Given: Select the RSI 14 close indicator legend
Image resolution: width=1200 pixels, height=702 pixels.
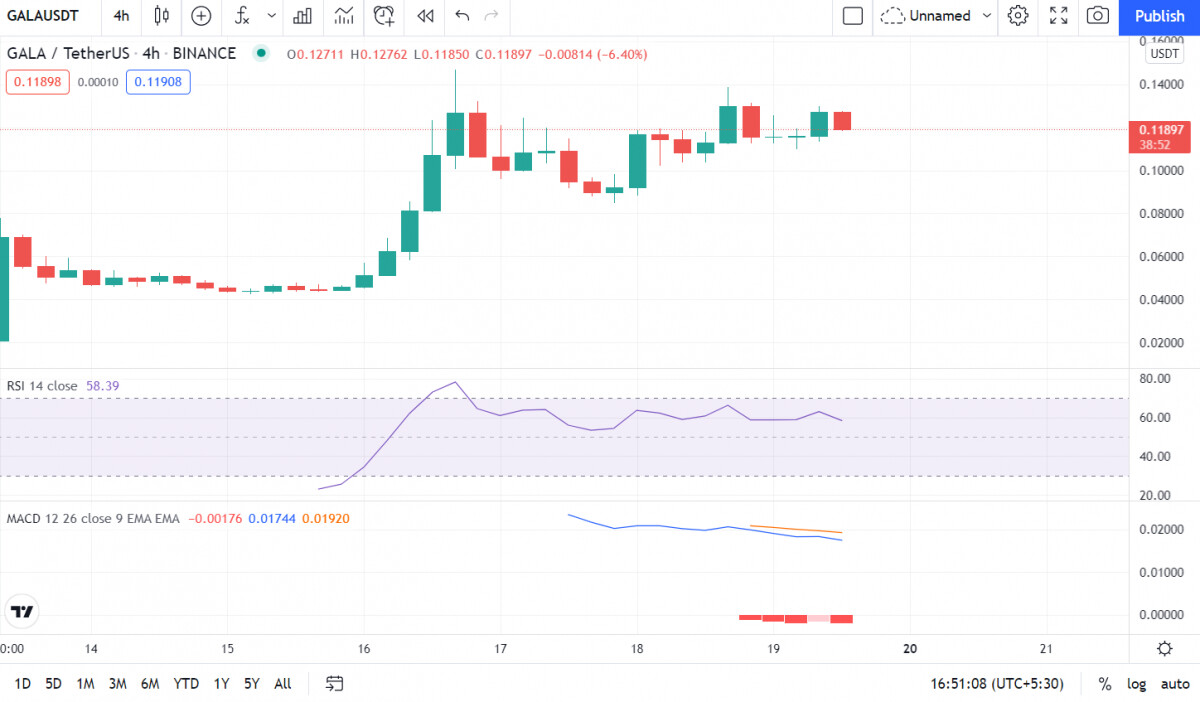Looking at the screenshot, I should coord(42,385).
